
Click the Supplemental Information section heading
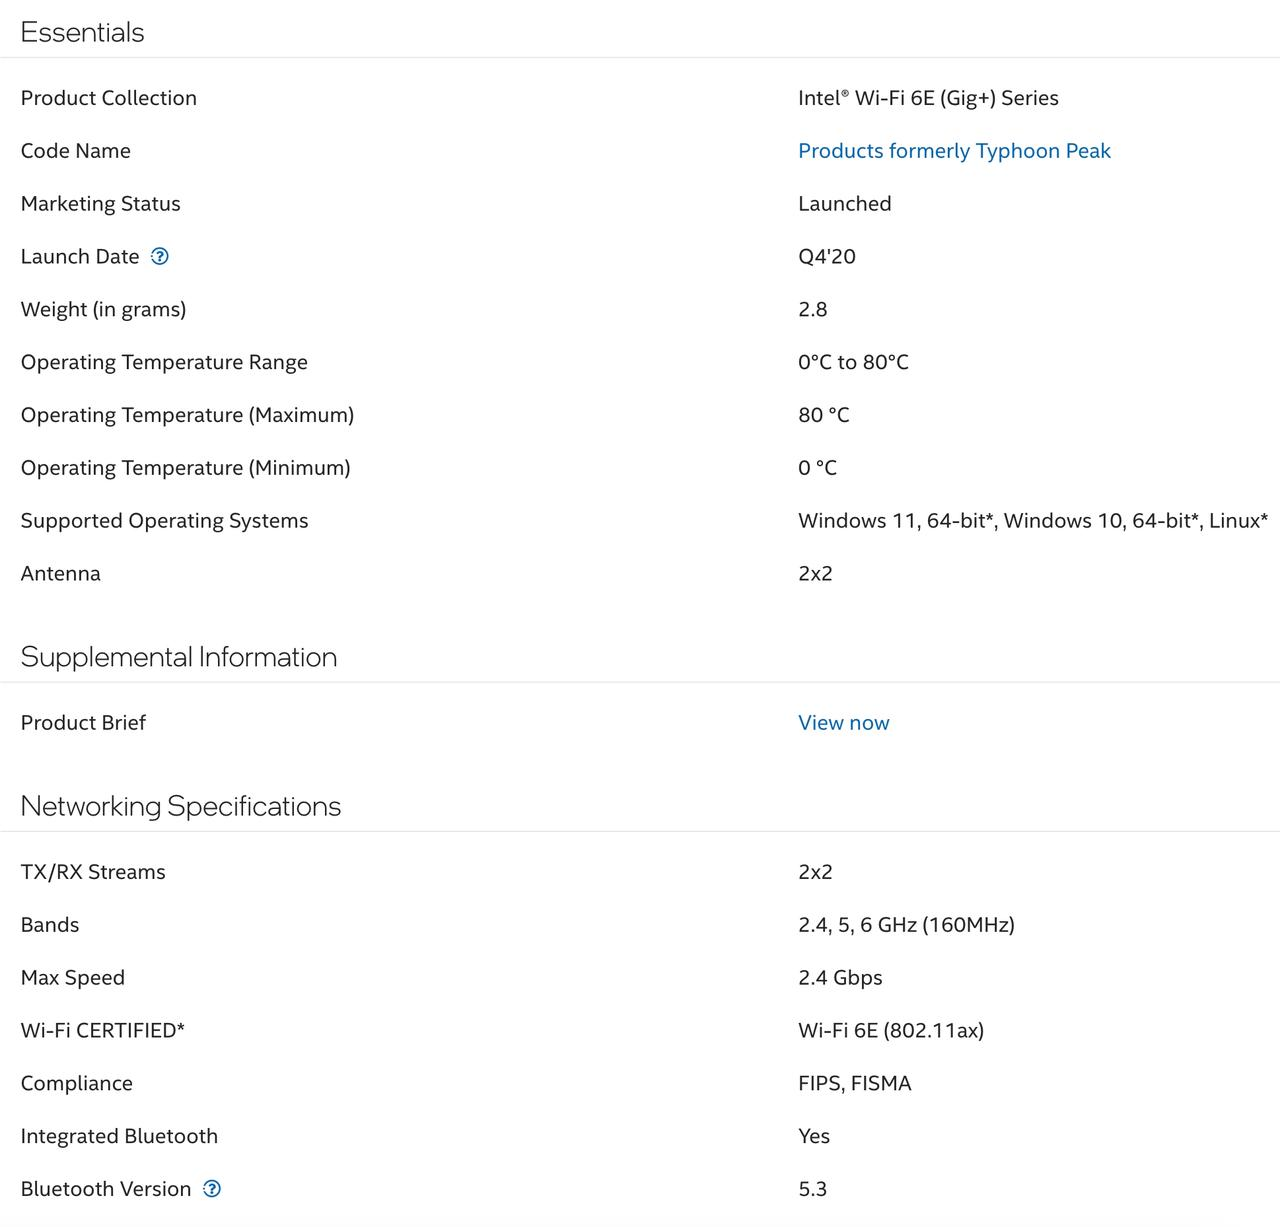coord(178,657)
